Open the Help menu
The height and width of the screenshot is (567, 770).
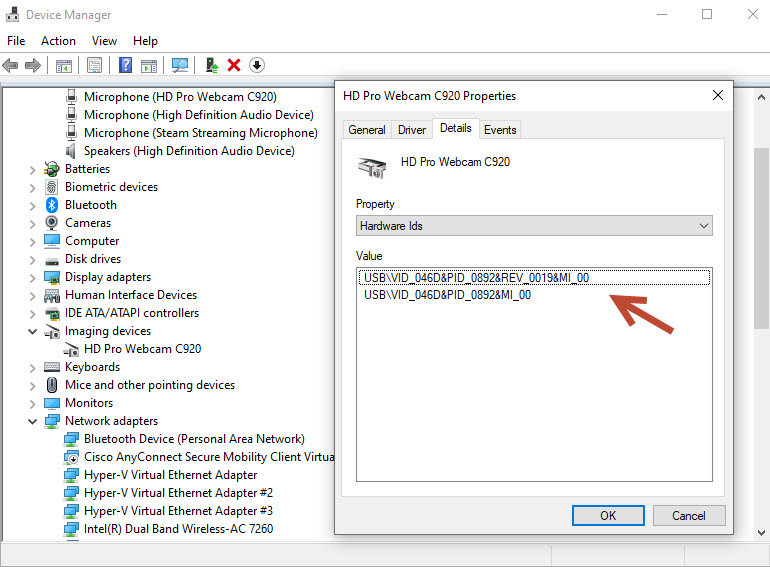(145, 41)
